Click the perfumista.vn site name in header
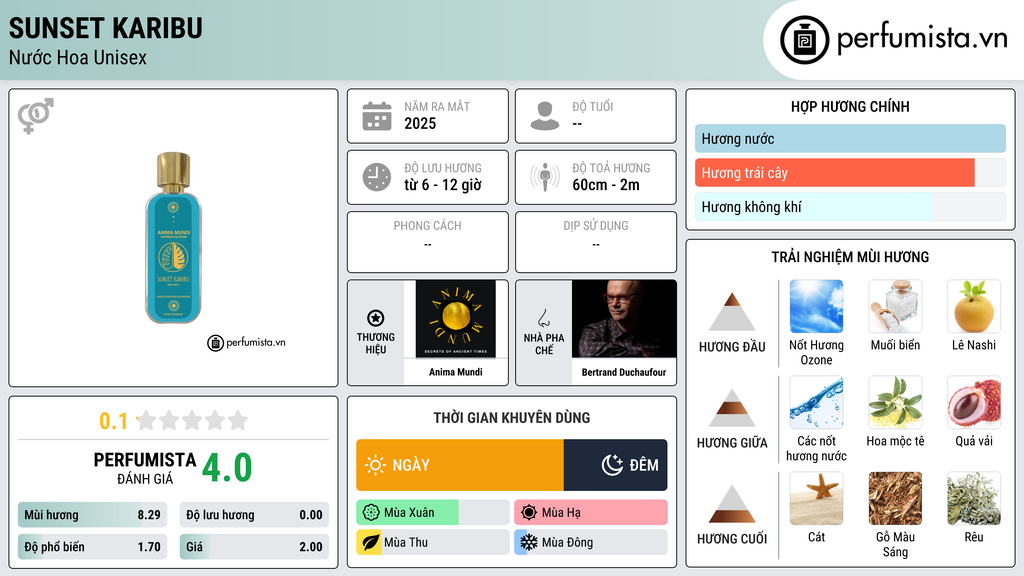The height and width of the screenshot is (576, 1024). 922,39
